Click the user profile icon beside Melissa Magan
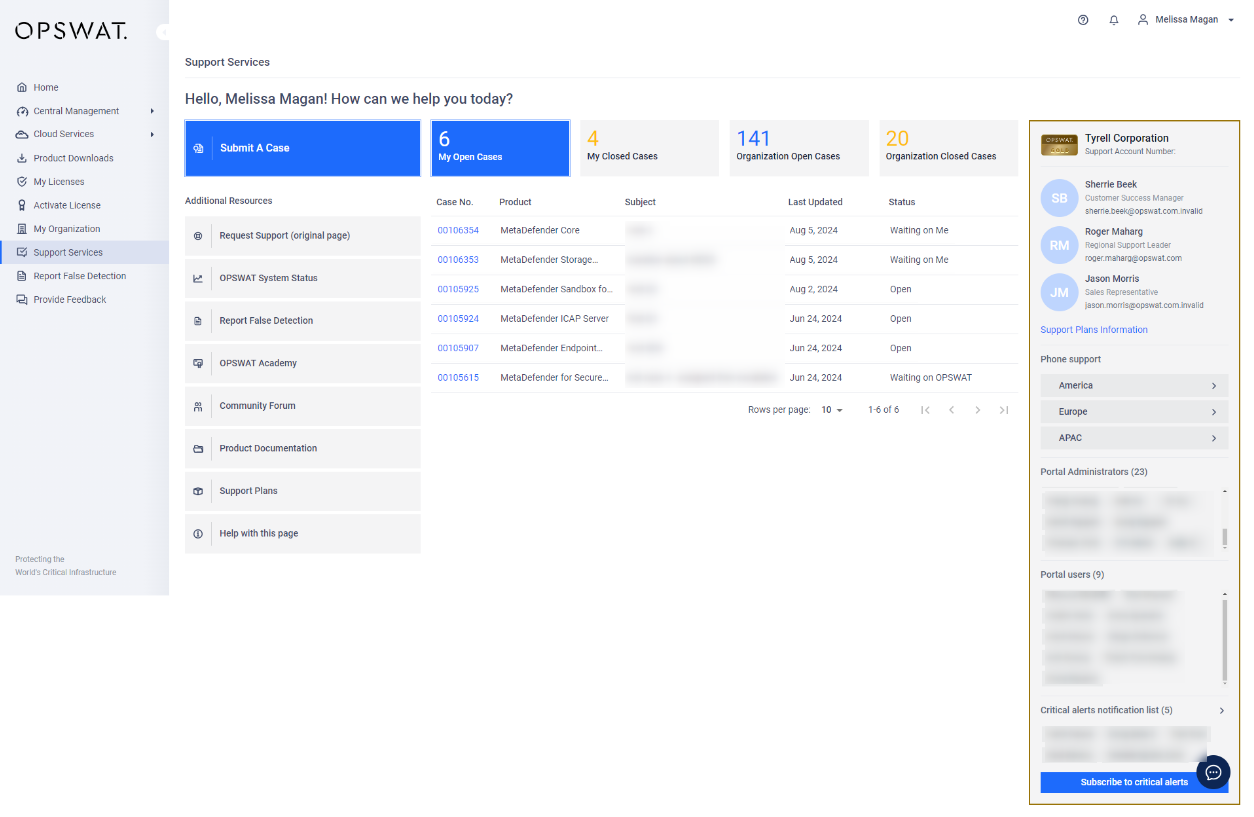1254x817 pixels. 1143,19
